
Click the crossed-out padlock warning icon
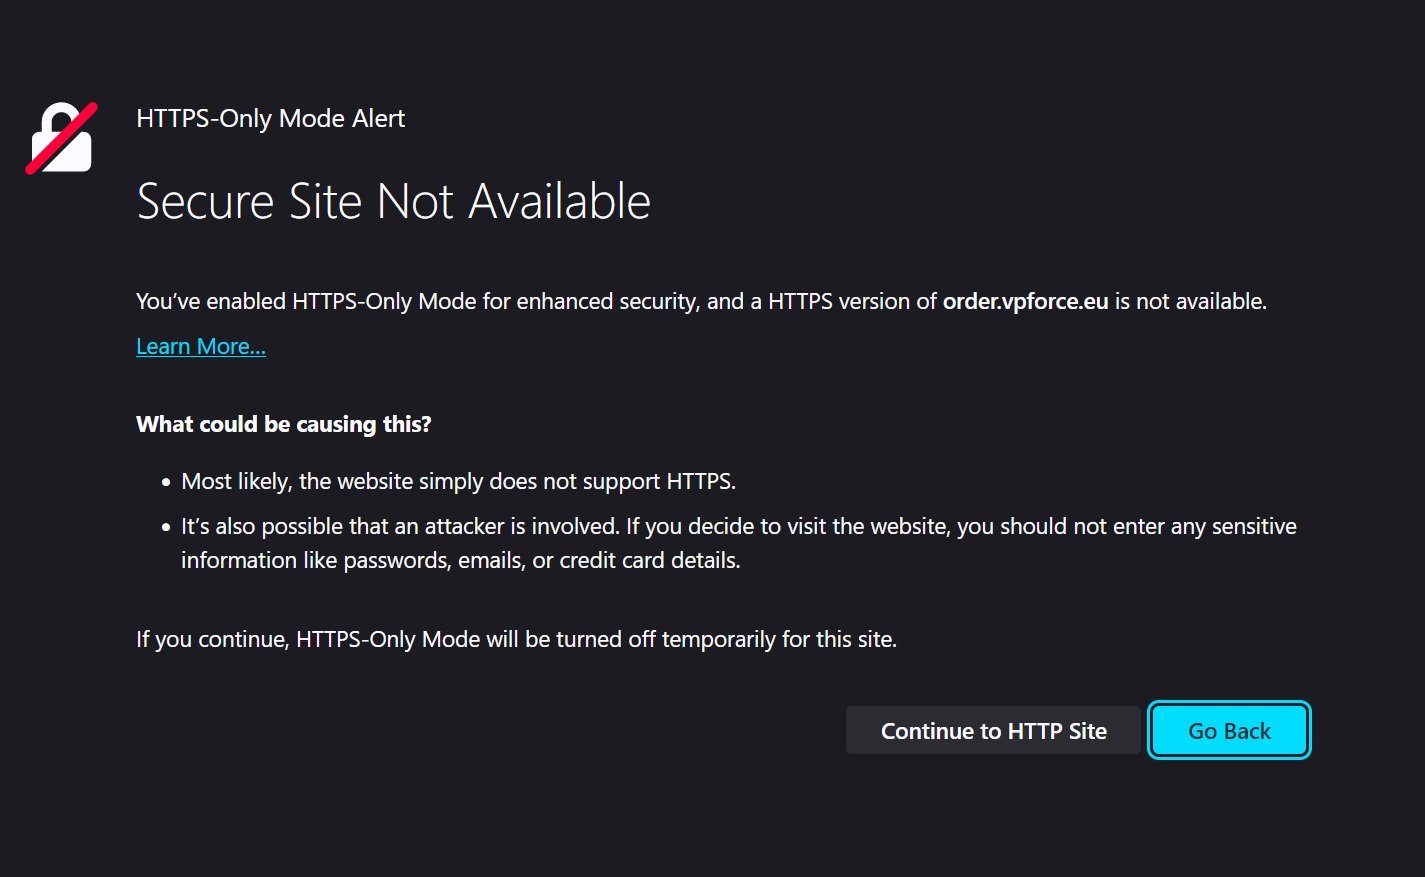coord(61,138)
